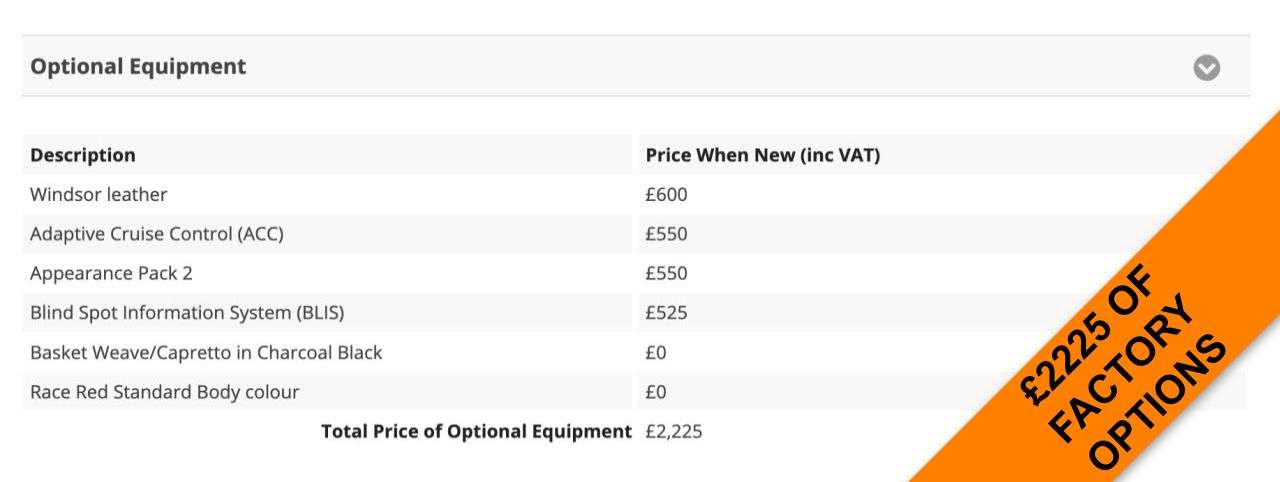Select the Price When New column header
1280x482 pixels.
(763, 155)
